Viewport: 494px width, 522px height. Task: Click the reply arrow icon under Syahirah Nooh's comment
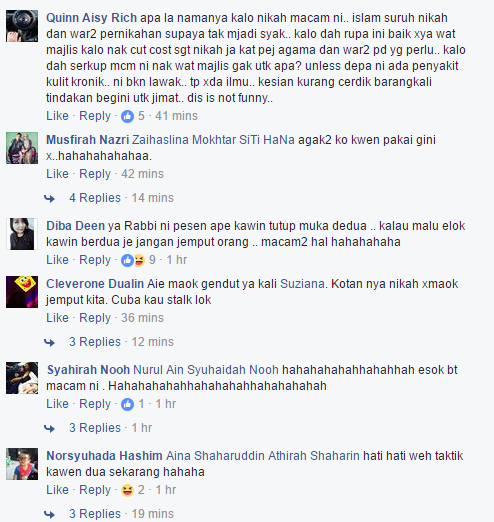pyautogui.click(x=49, y=429)
